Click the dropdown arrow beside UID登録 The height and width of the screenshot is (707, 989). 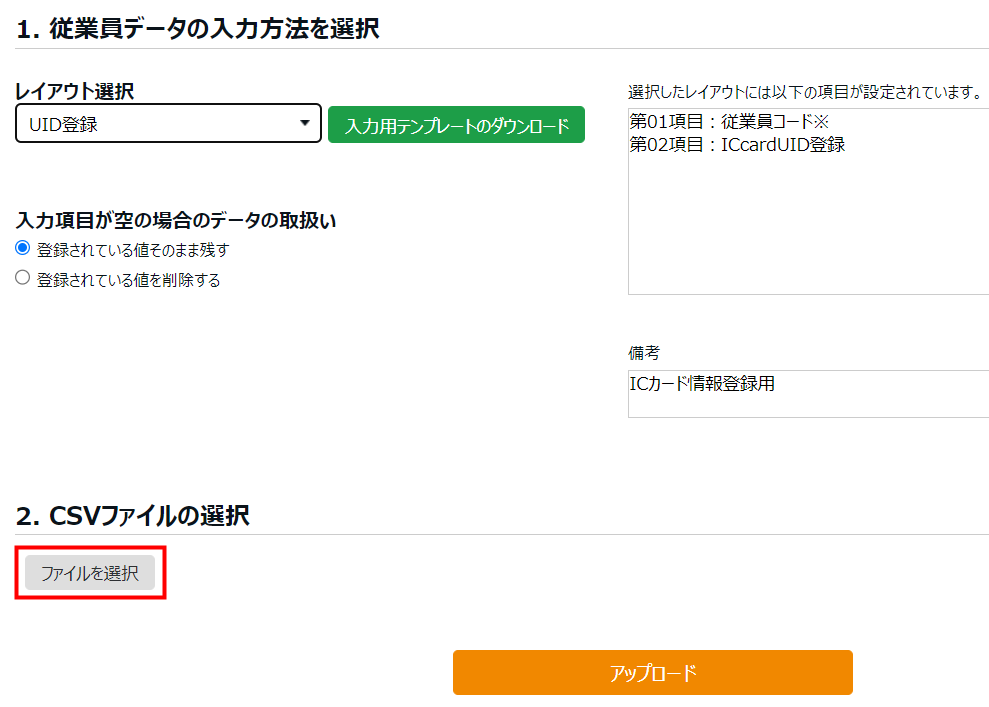(x=305, y=123)
